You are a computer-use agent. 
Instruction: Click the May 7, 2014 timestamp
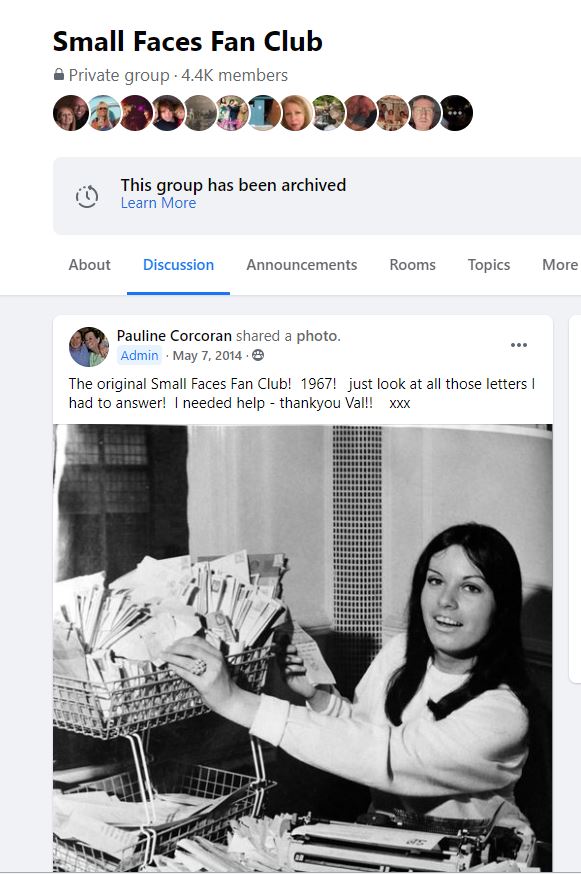tap(207, 356)
